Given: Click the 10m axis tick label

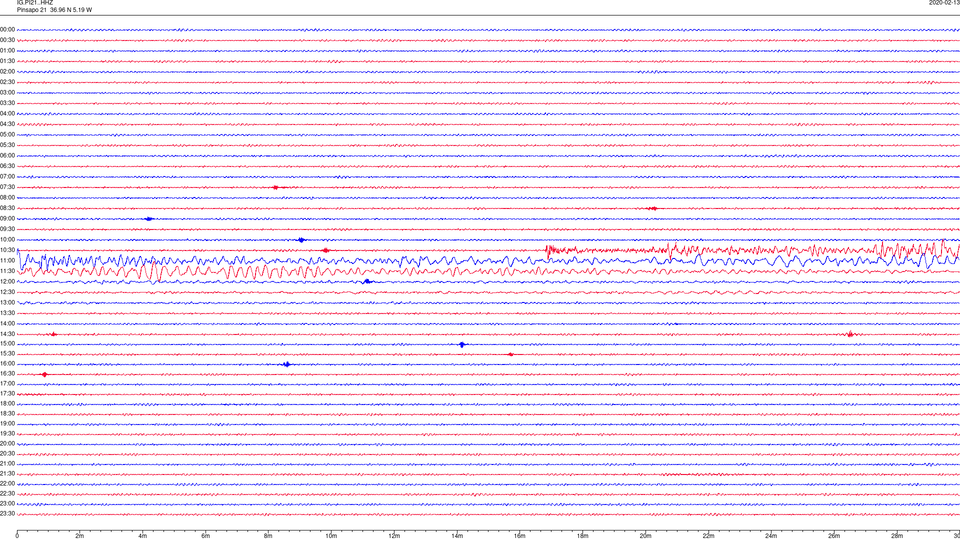Looking at the screenshot, I should (x=331, y=536).
